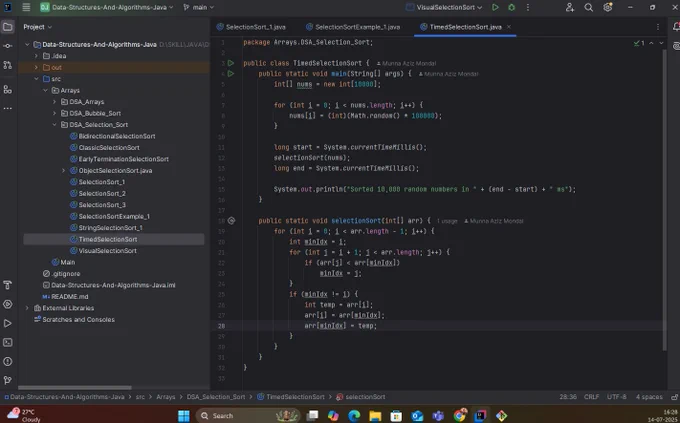The image size is (680, 423).
Task: Select Scratches and Consoles node
Action: pyautogui.click(x=74, y=320)
